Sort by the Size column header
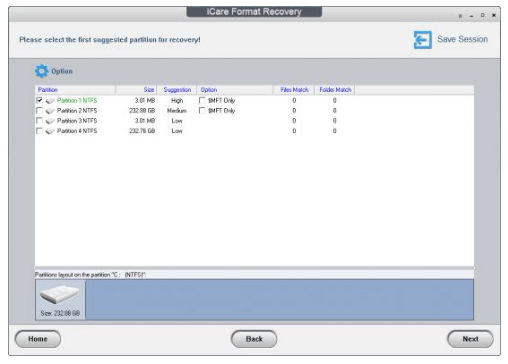This screenshot has width=508, height=364. point(136,90)
